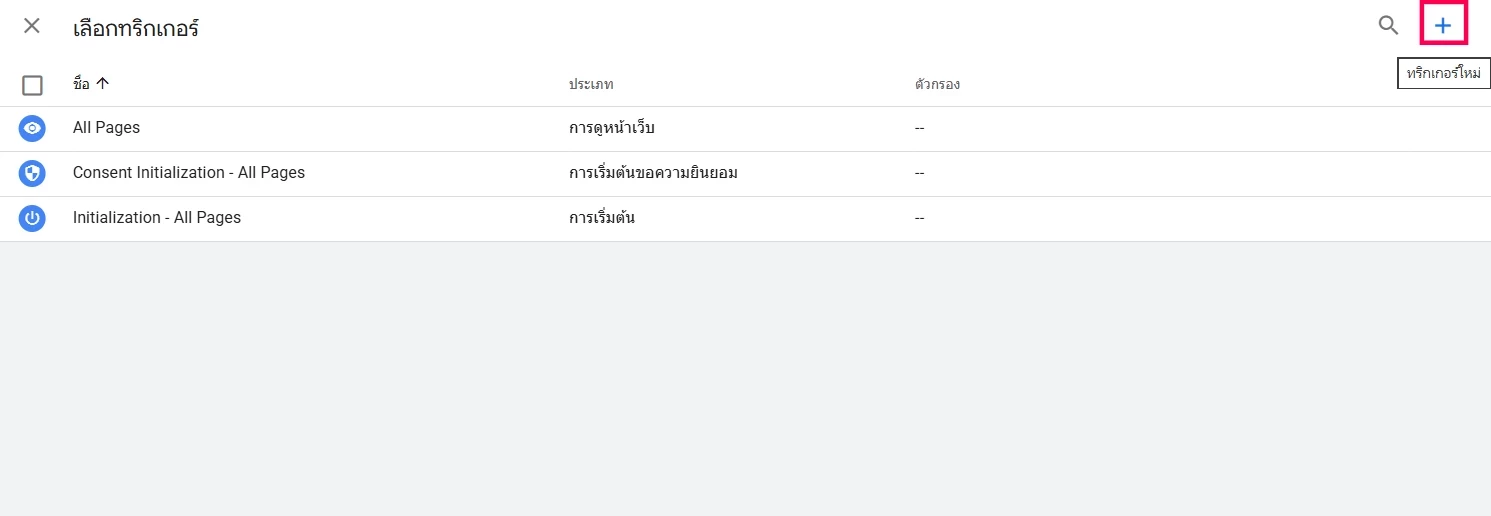
Task: Click the การเริ่มต้นขอความยินยอม type cell
Action: coord(653,173)
